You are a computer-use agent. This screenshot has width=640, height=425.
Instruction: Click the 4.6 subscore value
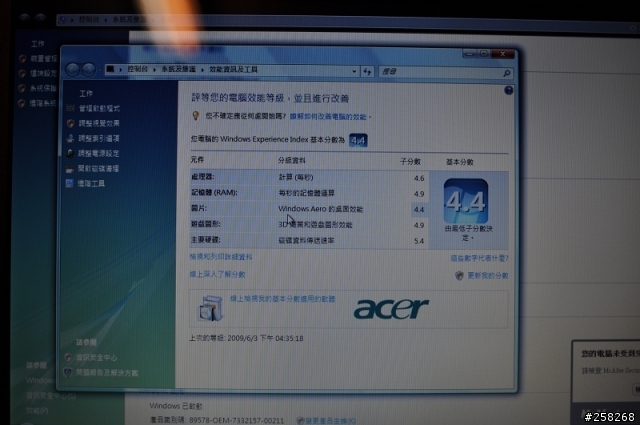(x=419, y=178)
